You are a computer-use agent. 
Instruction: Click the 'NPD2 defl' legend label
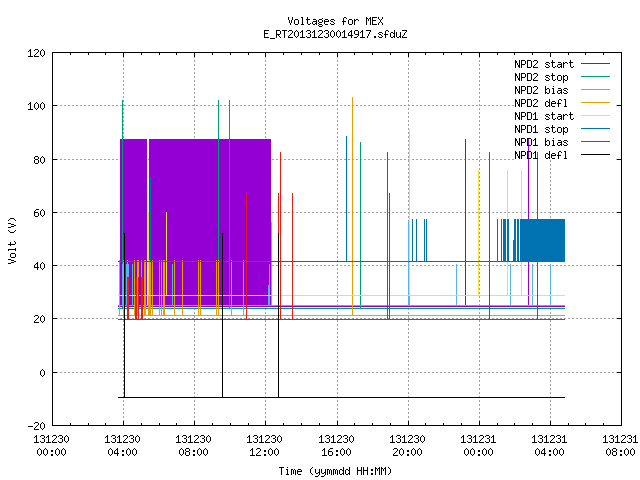tap(541, 103)
